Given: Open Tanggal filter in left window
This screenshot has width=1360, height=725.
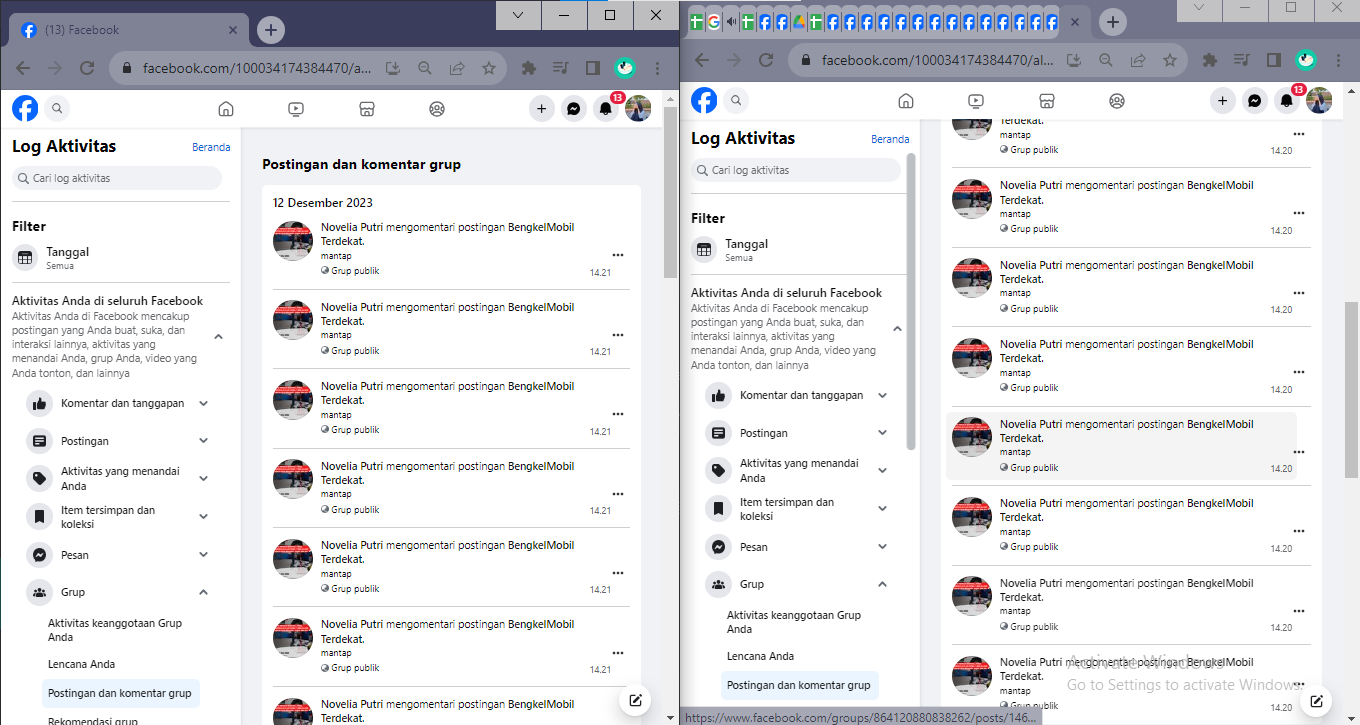Looking at the screenshot, I should point(120,258).
